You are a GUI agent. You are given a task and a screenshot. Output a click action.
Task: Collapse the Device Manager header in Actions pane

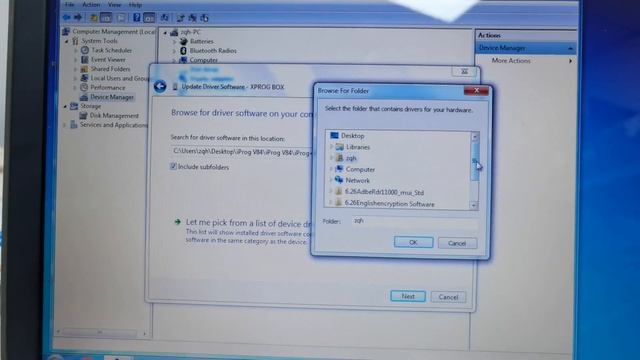pos(570,49)
